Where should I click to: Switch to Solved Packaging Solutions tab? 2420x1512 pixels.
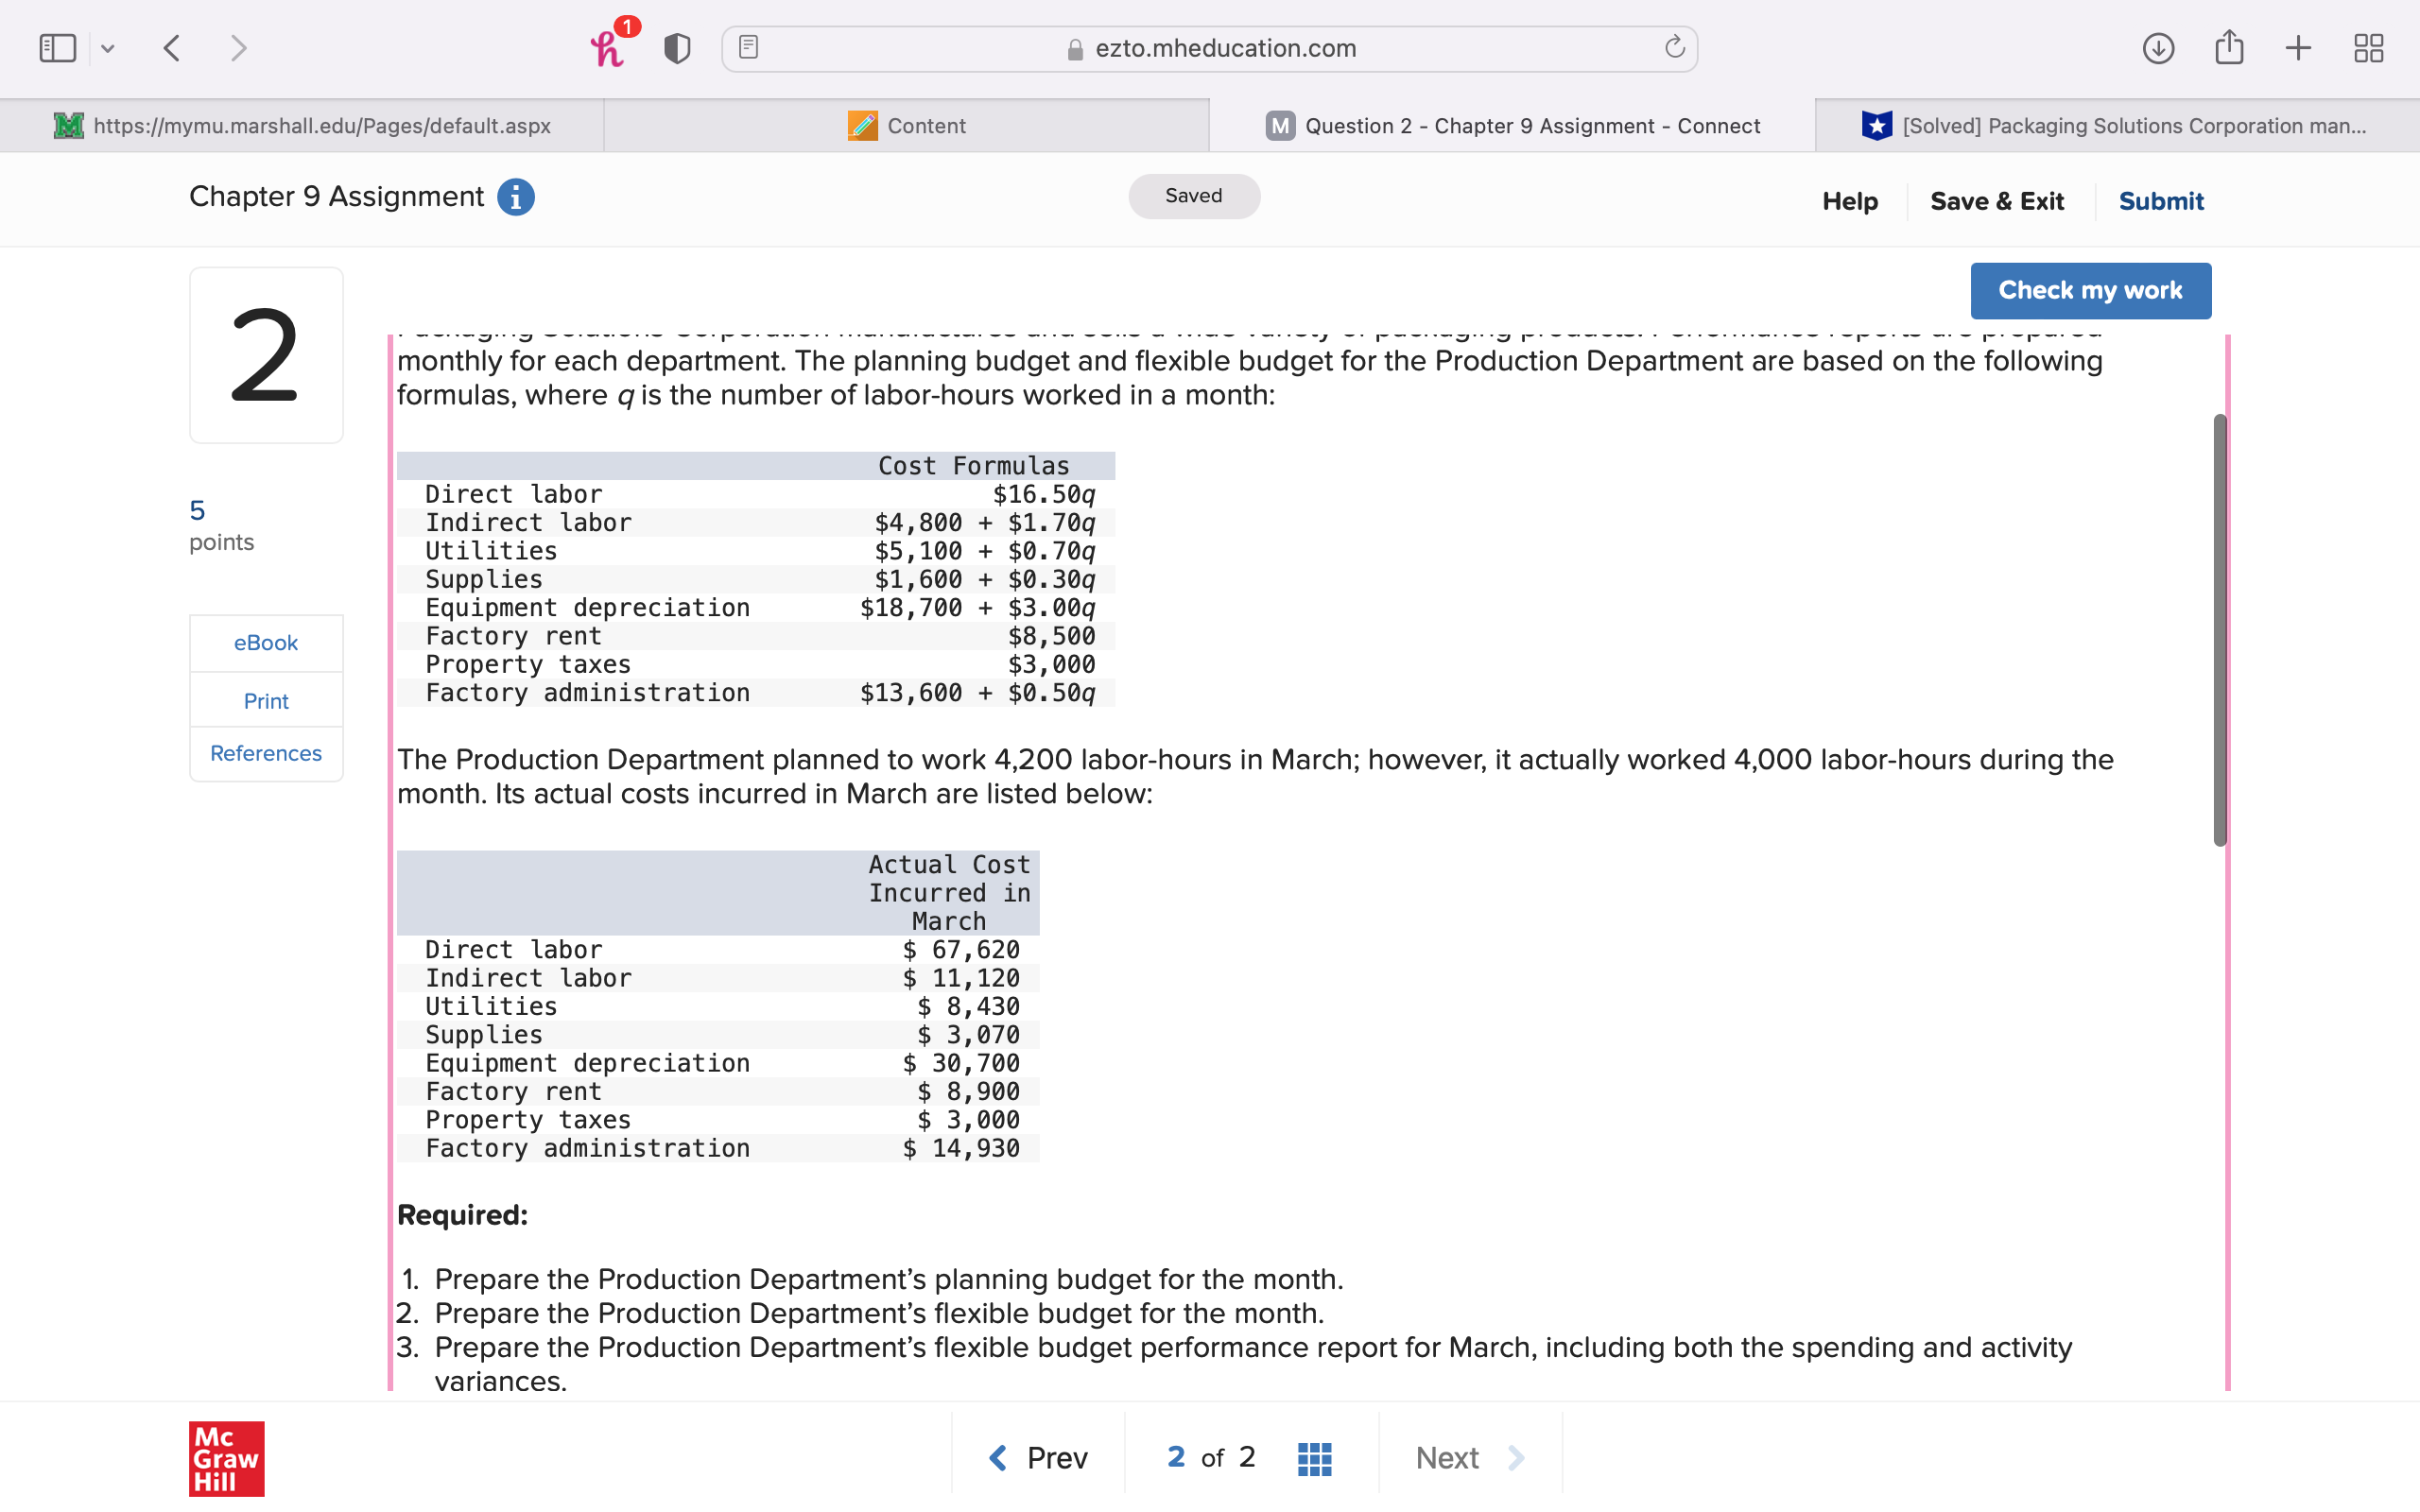pyautogui.click(x=2115, y=126)
